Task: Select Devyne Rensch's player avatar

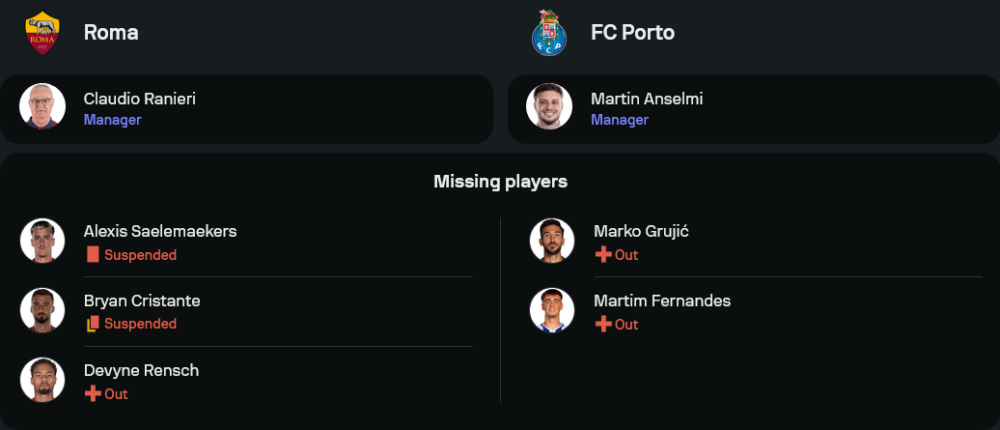Action: (42, 380)
